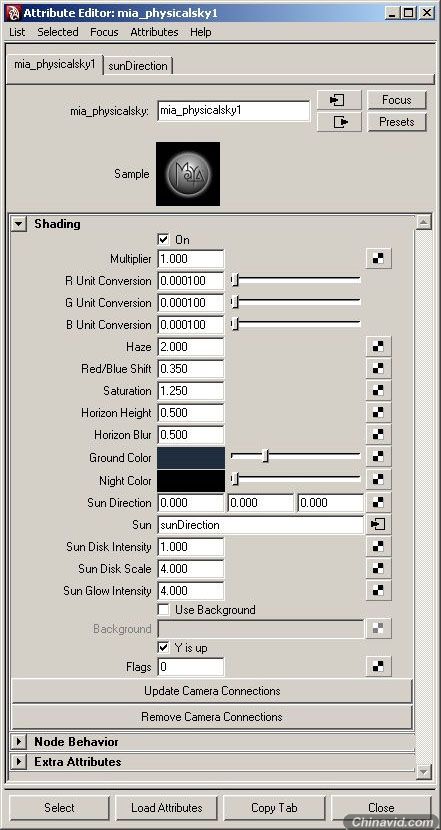Uncheck the On checkbox under Shading
Image resolution: width=441 pixels, height=830 pixels.
(x=164, y=240)
